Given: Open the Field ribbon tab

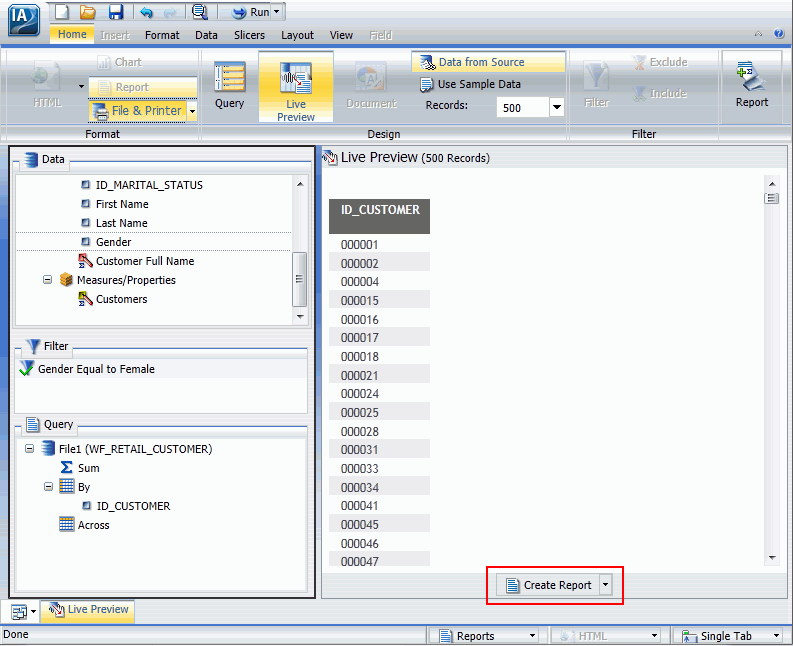Looking at the screenshot, I should tap(381, 35).
